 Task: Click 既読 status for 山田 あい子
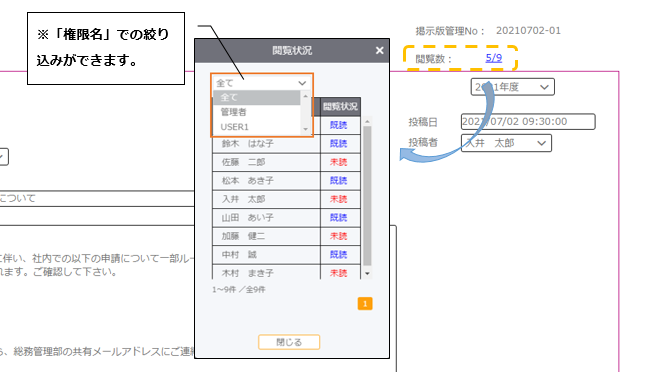[x=338, y=217]
